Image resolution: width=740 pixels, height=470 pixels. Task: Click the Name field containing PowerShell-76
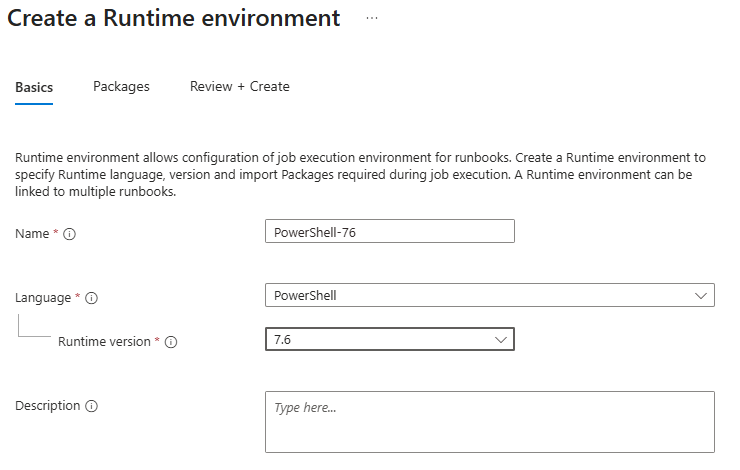pos(390,231)
